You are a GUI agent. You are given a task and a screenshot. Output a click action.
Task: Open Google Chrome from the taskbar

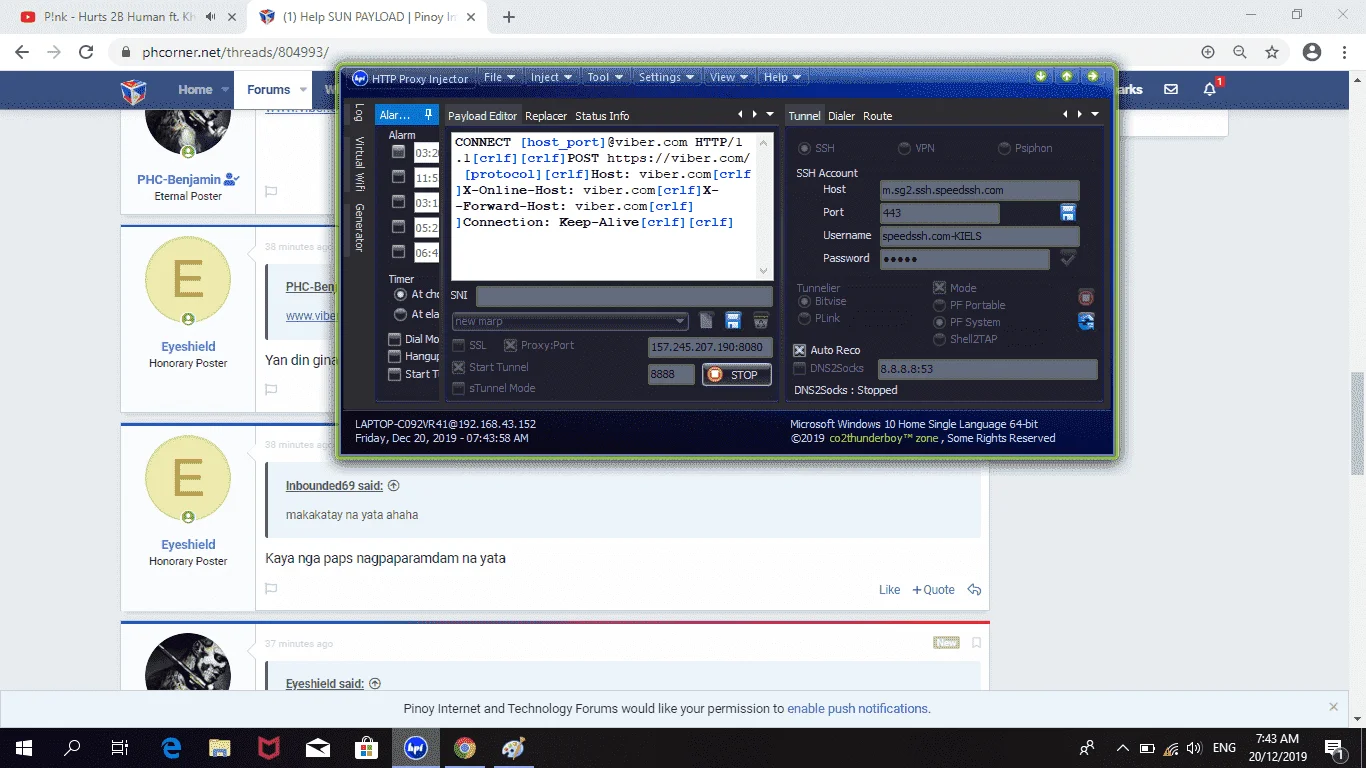tap(464, 747)
